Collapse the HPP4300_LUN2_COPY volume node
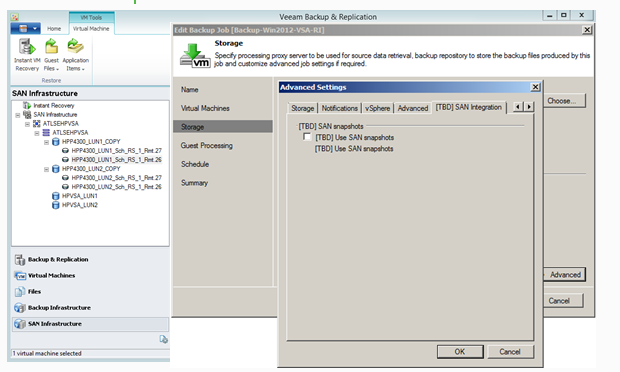Viewport: 620px width, 372px height. tap(46, 170)
